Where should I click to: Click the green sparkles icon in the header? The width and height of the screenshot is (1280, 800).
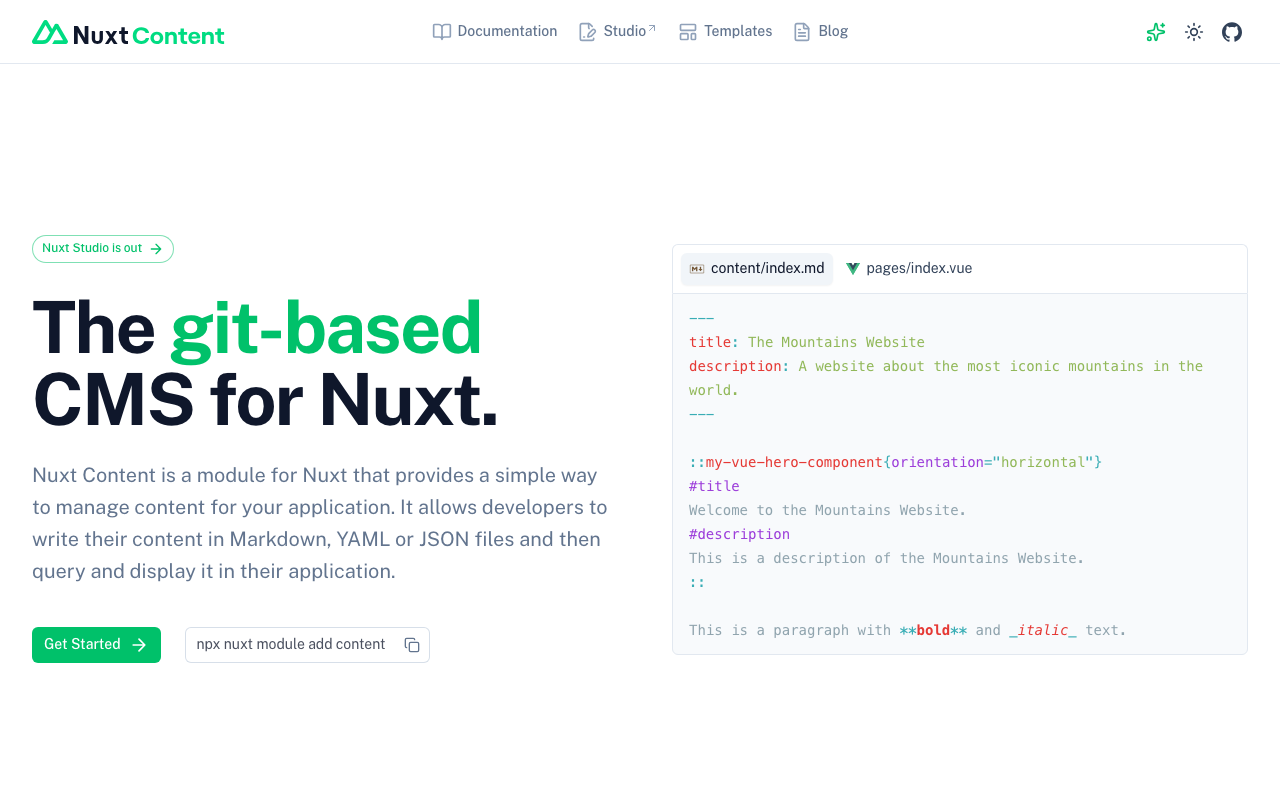click(1155, 31)
